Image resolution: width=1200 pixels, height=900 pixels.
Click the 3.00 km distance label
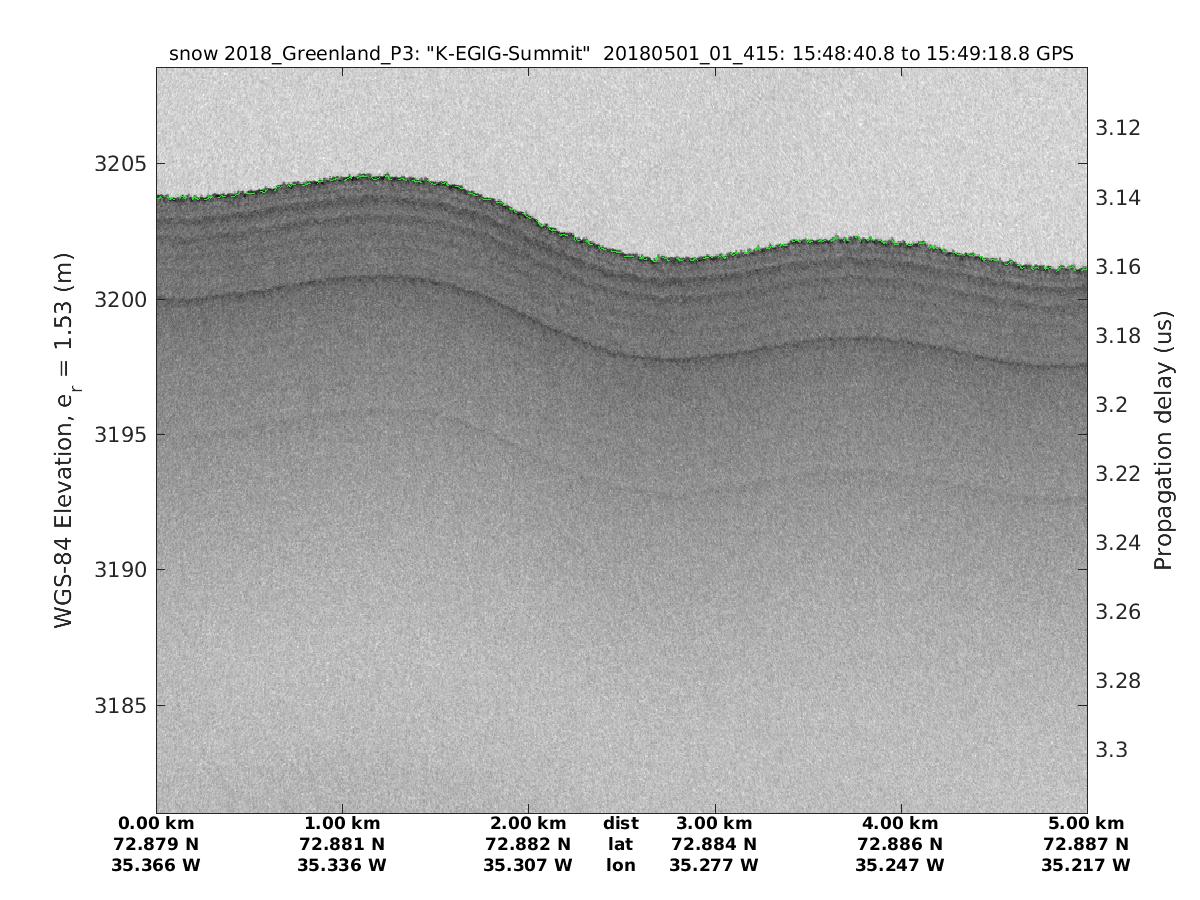coord(714,824)
